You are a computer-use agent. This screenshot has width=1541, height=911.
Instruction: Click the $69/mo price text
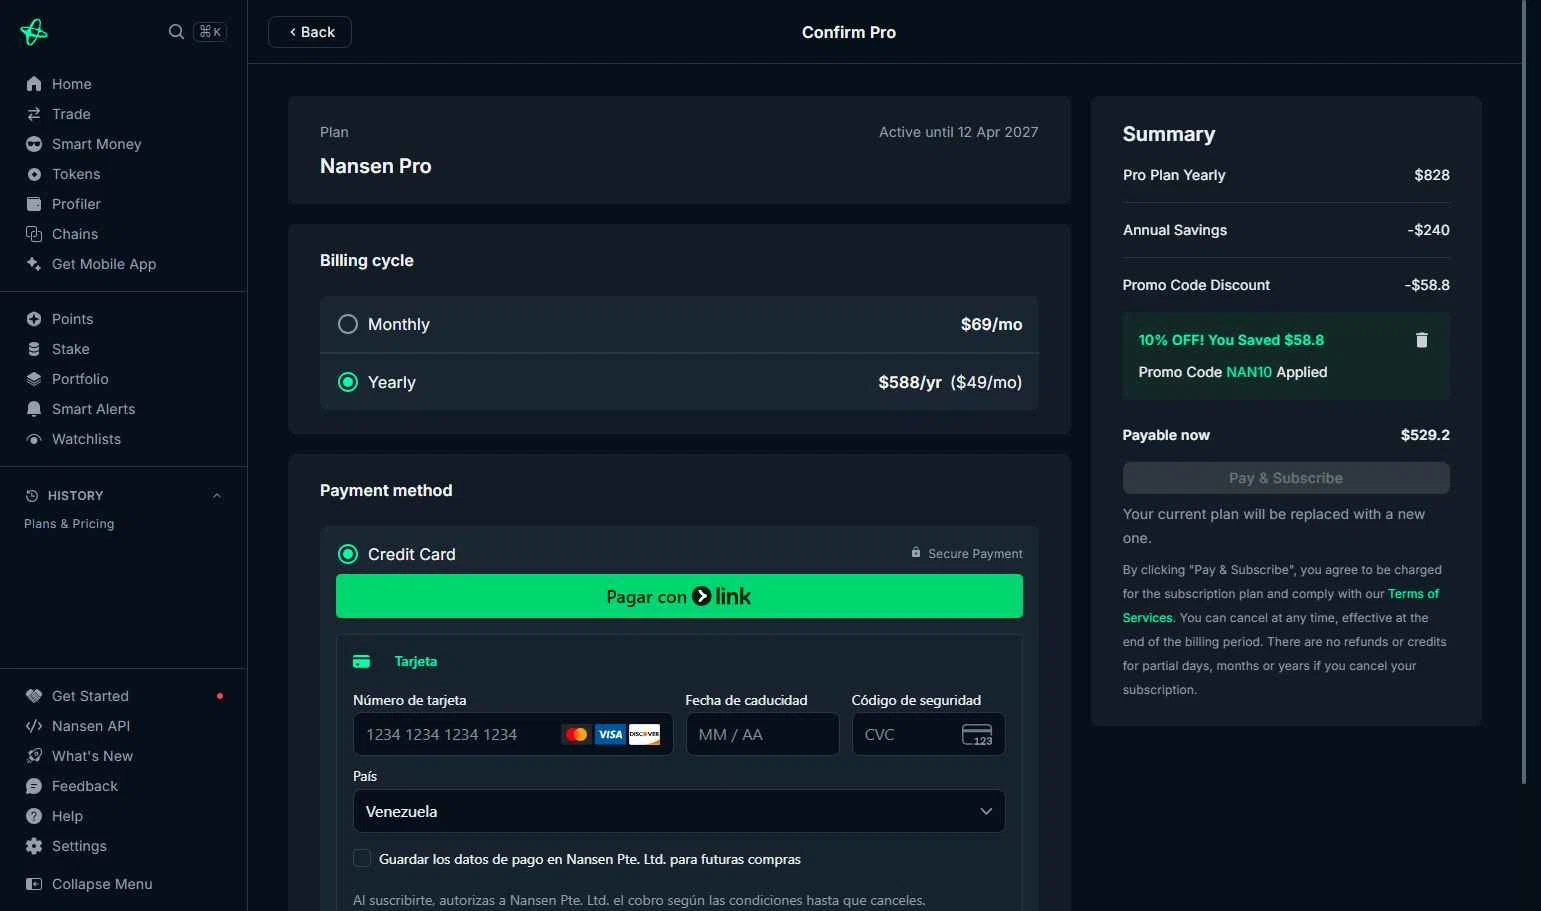tap(991, 324)
